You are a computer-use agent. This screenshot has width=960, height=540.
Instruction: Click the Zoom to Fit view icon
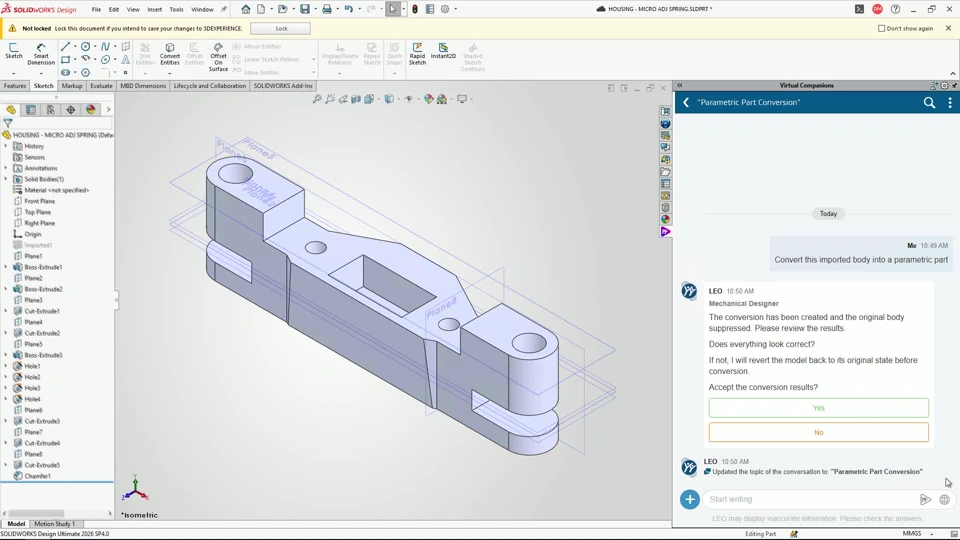[317, 99]
